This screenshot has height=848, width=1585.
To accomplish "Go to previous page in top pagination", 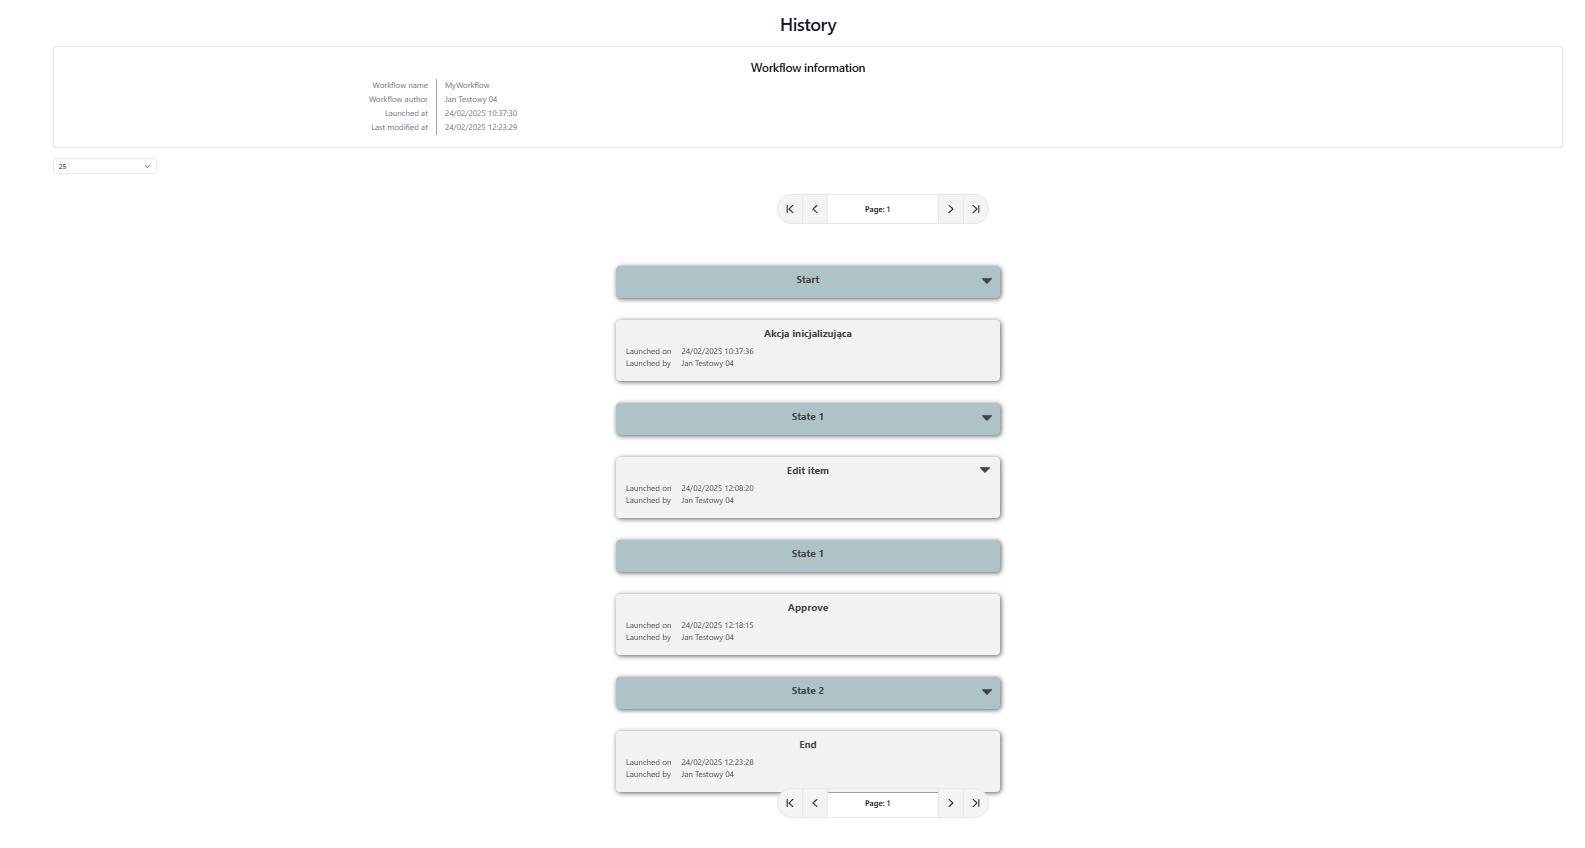I will pyautogui.click(x=815, y=209).
